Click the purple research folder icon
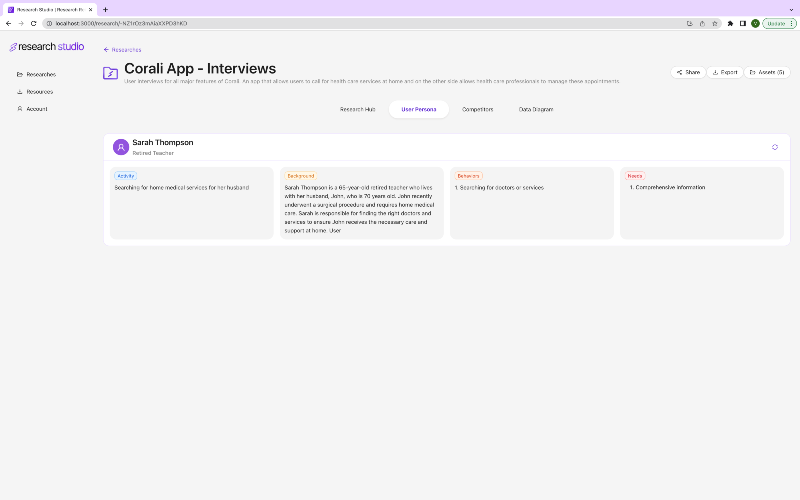The image size is (800, 500). click(110, 73)
